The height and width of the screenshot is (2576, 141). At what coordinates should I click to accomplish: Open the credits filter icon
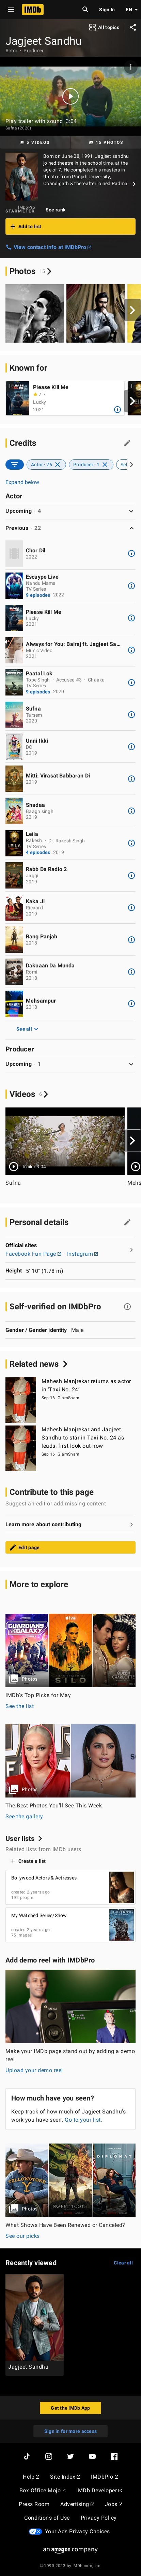[x=14, y=464]
